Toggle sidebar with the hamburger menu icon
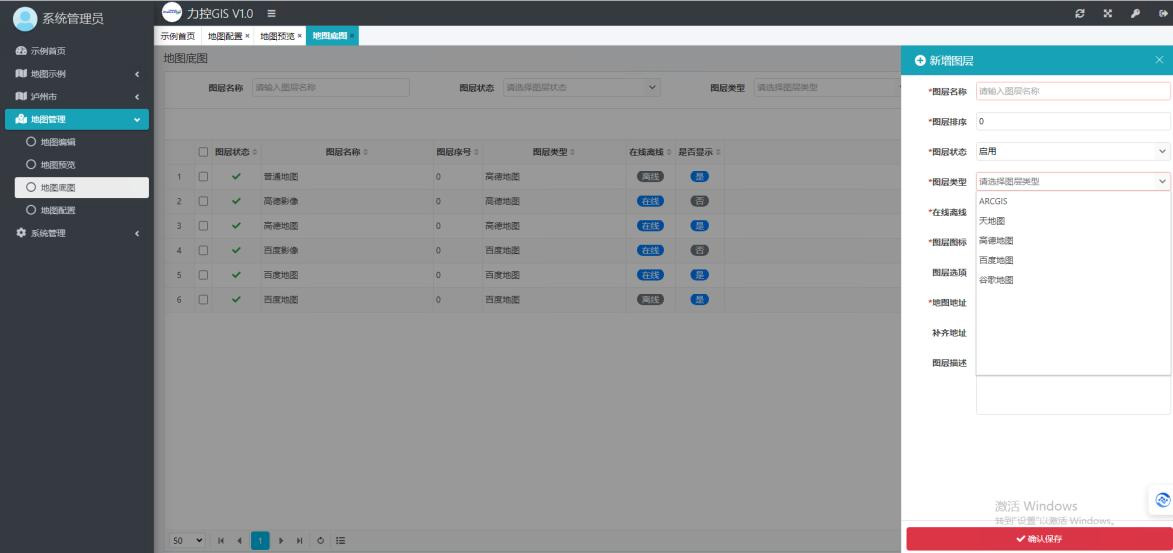The height and width of the screenshot is (553, 1173). [271, 12]
